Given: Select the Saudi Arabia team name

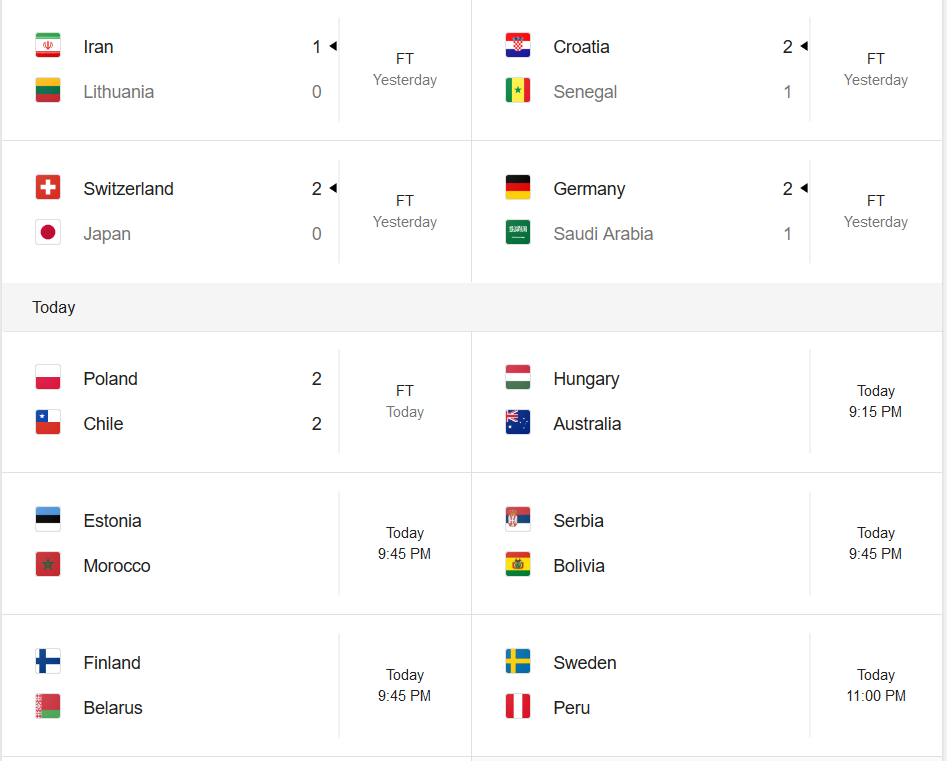Looking at the screenshot, I should tap(603, 234).
